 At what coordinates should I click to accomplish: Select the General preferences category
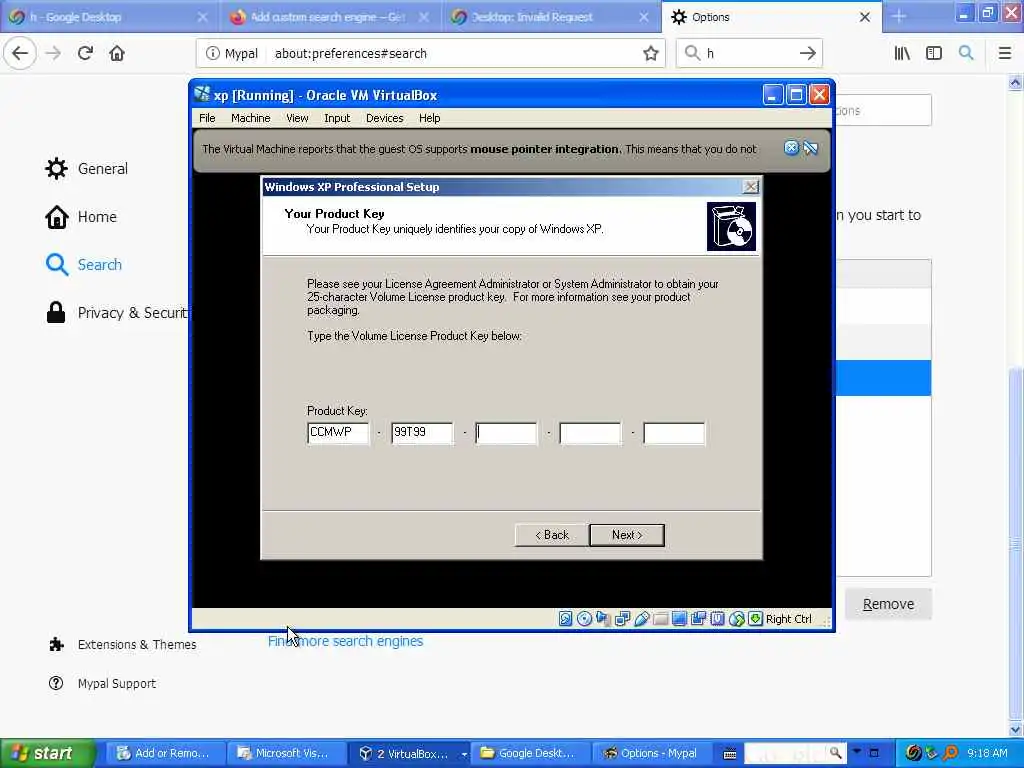[x=87, y=168]
